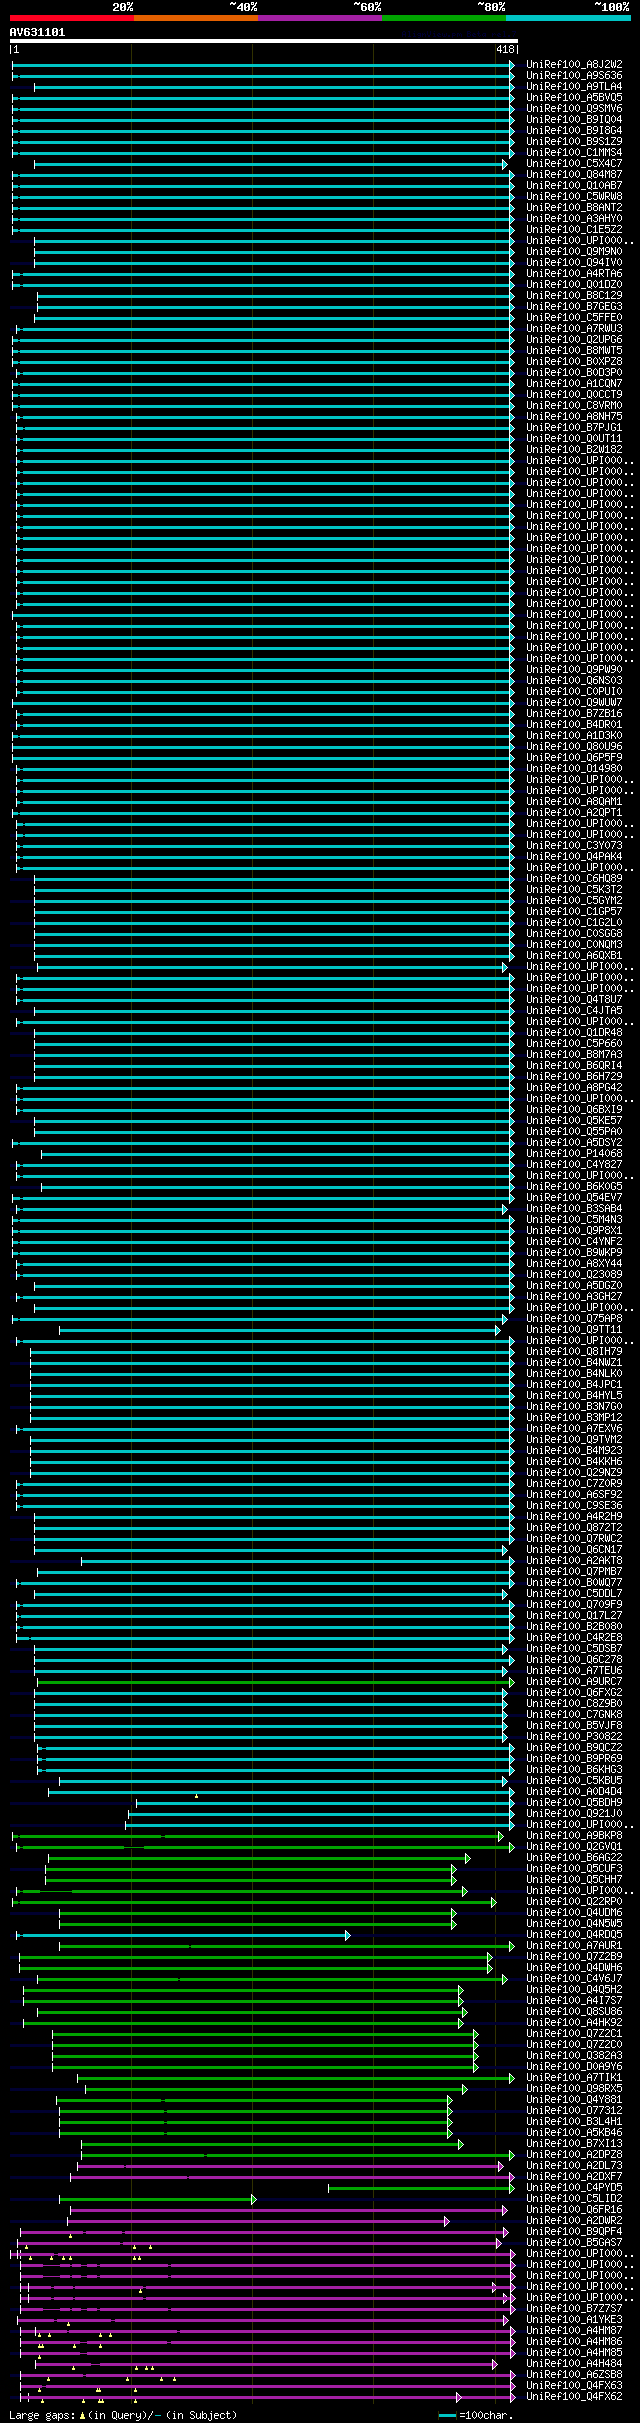This screenshot has width=640, height=2423.
Task: Choose hit UniRef100_C1E5Z2
Action: (574, 229)
